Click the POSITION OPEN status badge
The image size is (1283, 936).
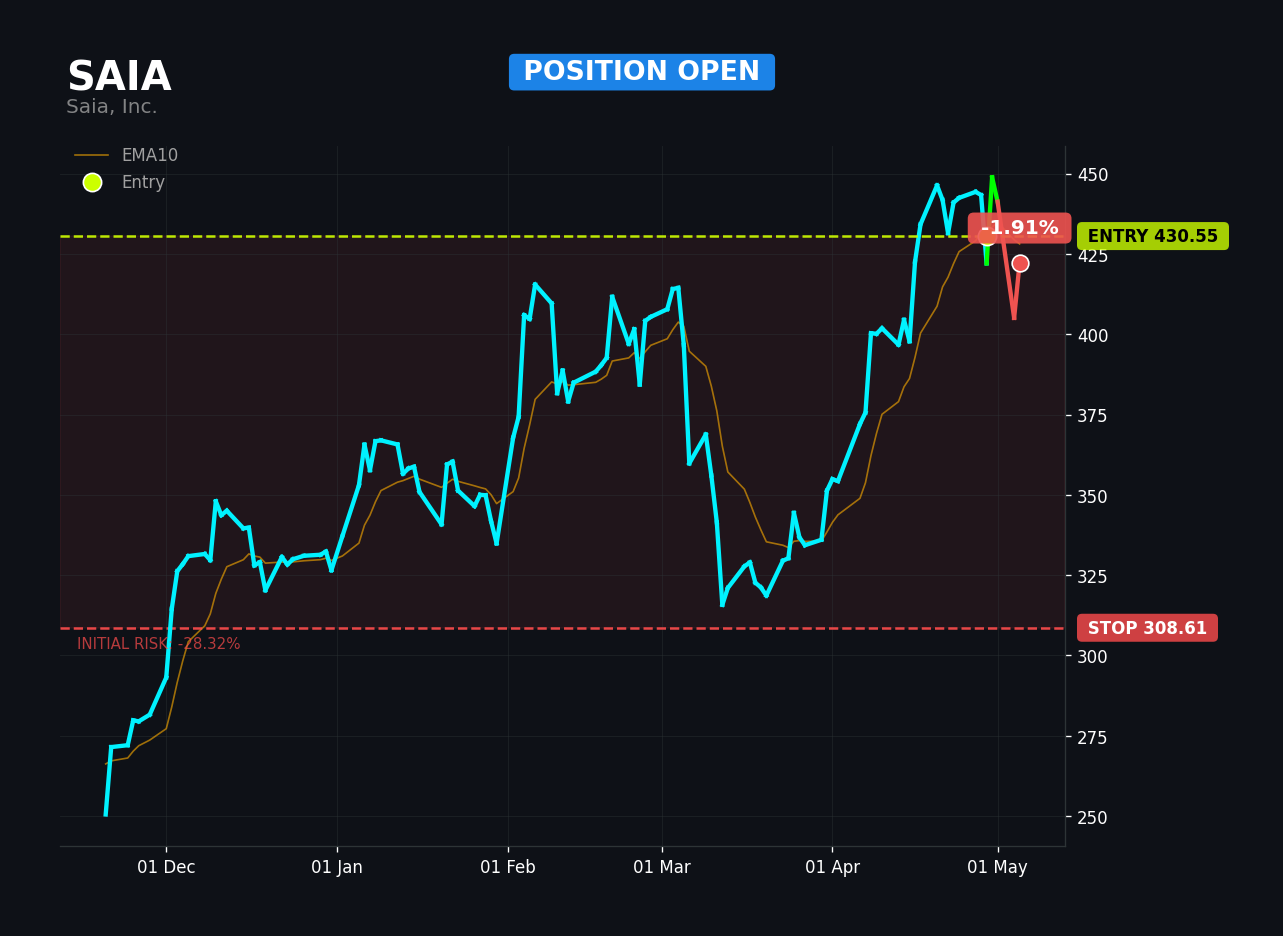pyautogui.click(x=642, y=72)
